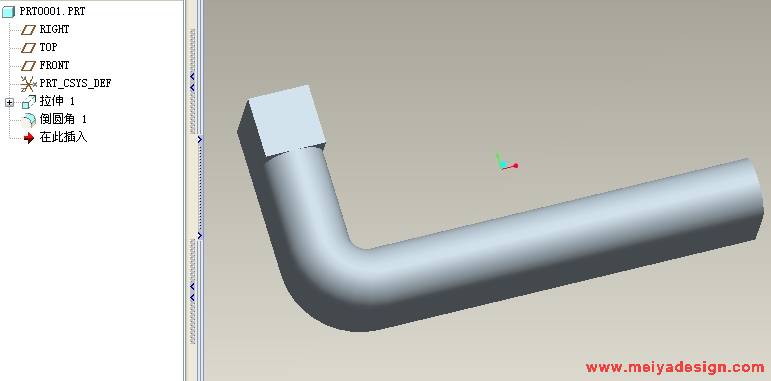Click the 拉伸 1 extrude feature icon

(x=29, y=102)
